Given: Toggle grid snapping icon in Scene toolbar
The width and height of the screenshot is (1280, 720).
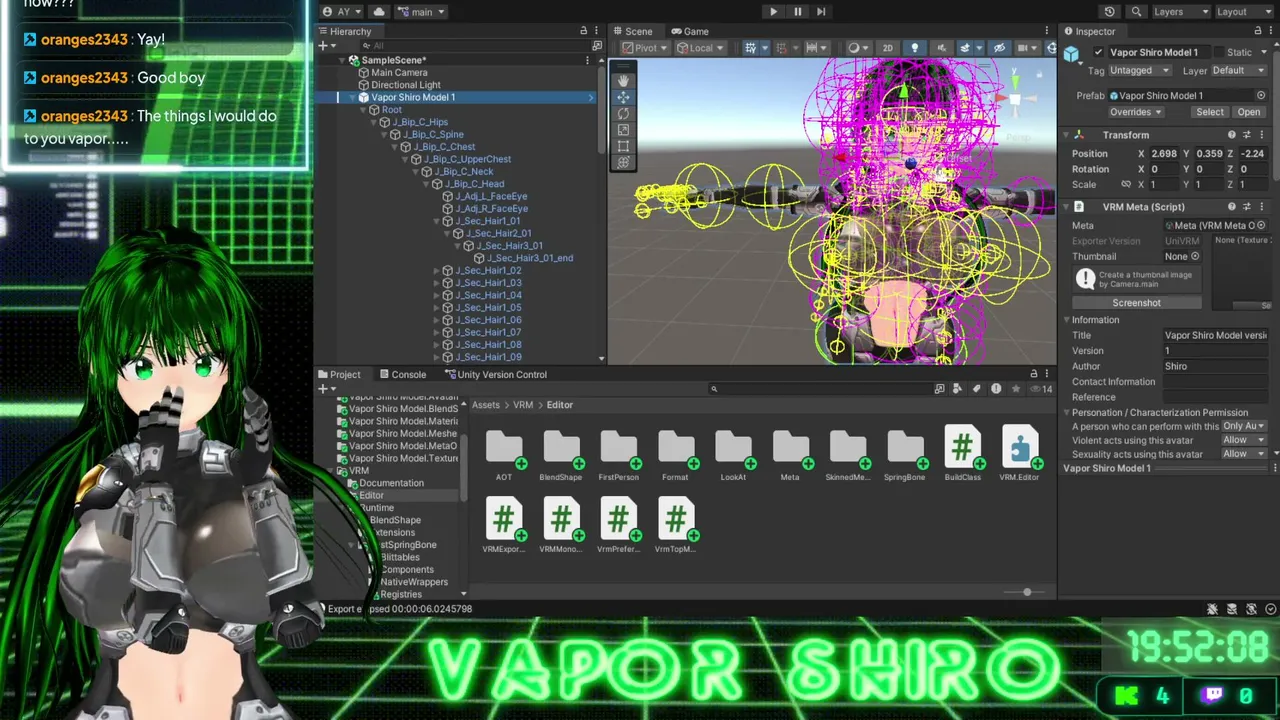Looking at the screenshot, I should point(751,48).
